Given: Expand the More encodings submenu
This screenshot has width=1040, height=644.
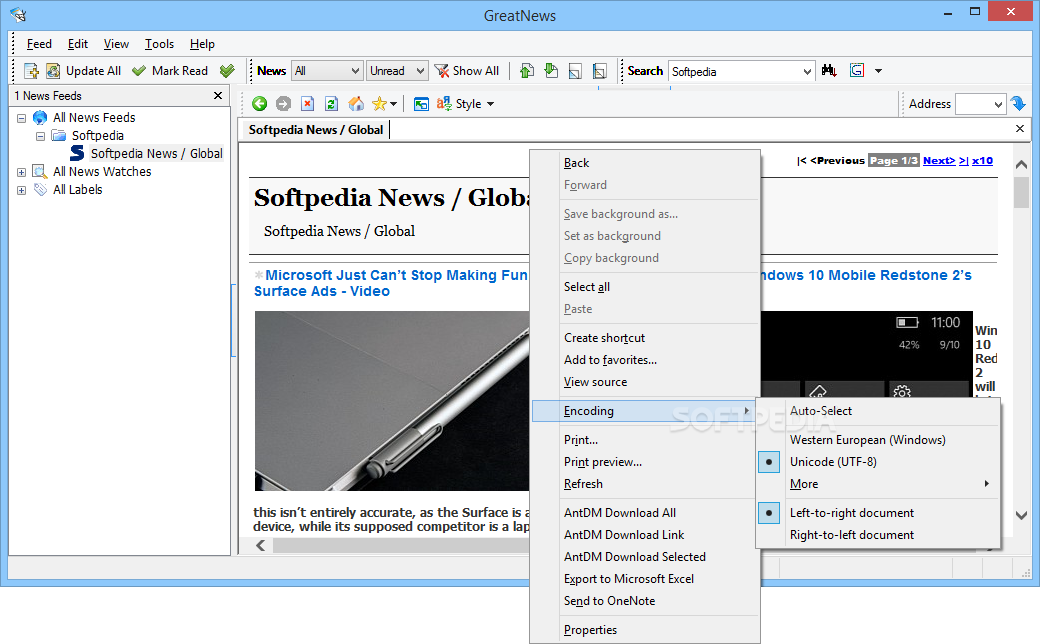Looking at the screenshot, I should [x=878, y=483].
